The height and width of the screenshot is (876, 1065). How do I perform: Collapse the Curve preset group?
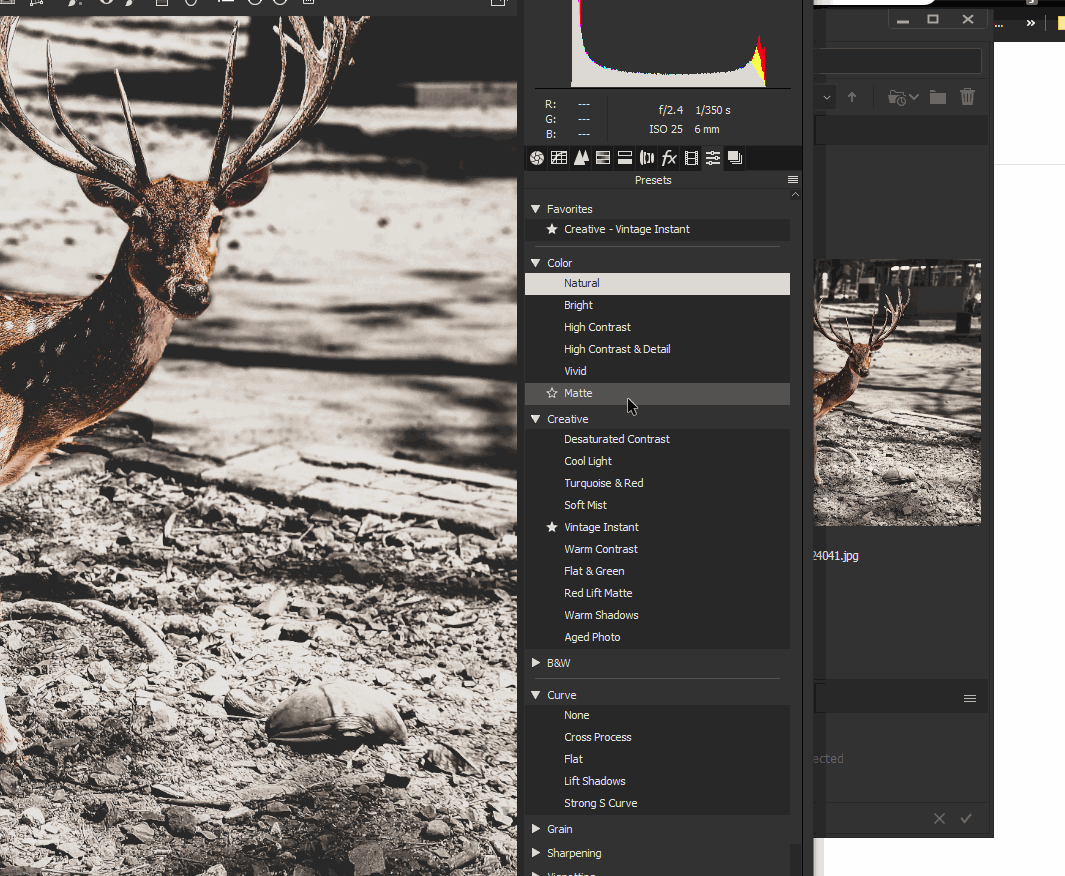(535, 695)
